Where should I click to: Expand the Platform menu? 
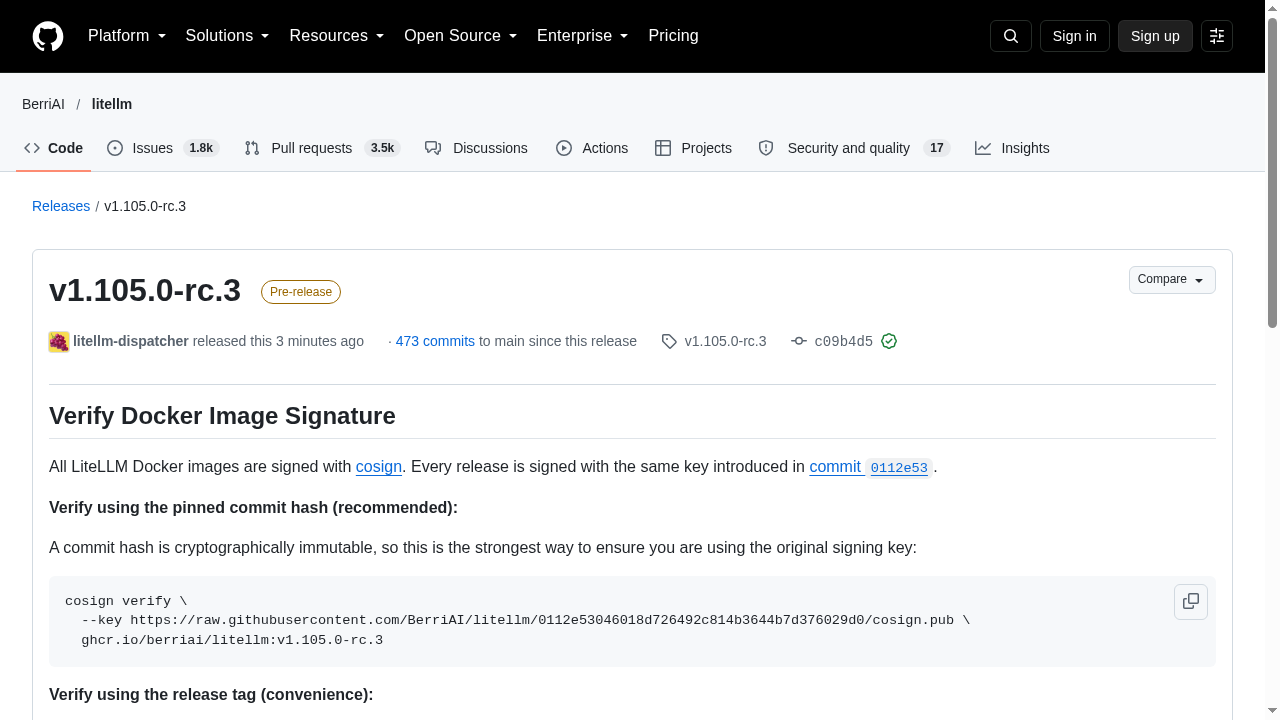127,36
